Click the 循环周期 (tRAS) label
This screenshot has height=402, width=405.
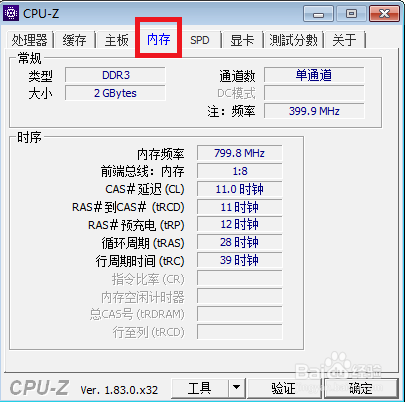click(x=143, y=243)
